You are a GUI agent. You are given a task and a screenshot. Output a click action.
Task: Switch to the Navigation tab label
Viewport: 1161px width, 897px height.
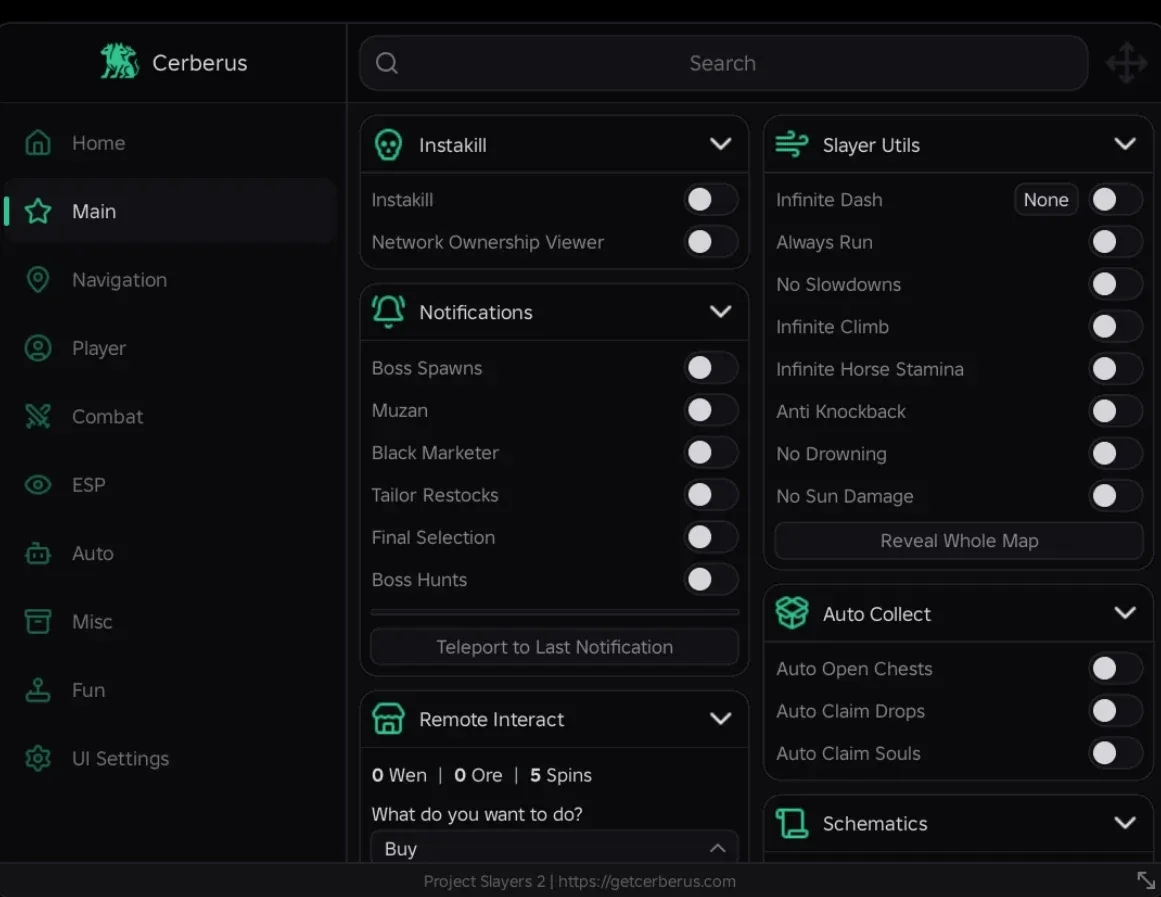point(119,279)
